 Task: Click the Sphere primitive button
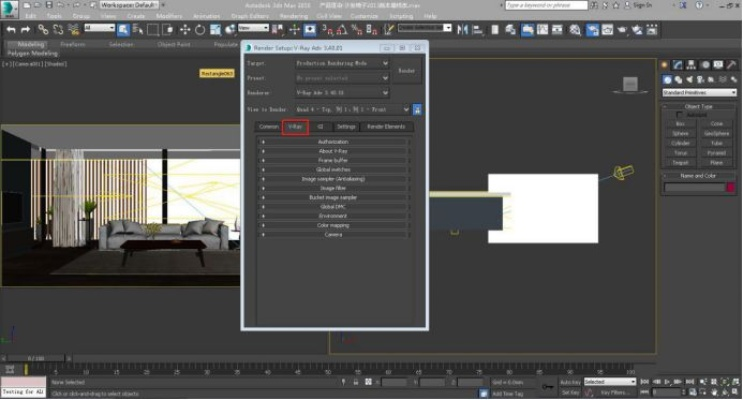(x=680, y=132)
